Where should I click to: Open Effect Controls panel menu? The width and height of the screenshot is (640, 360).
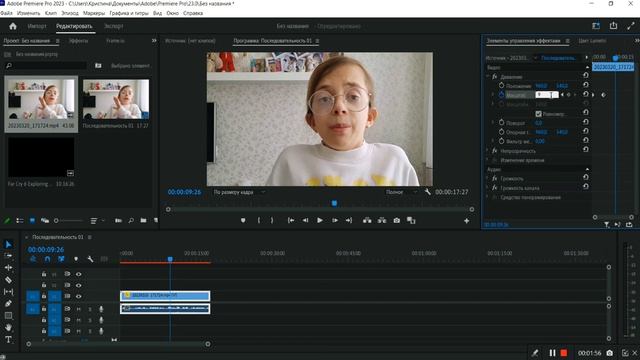click(567, 41)
